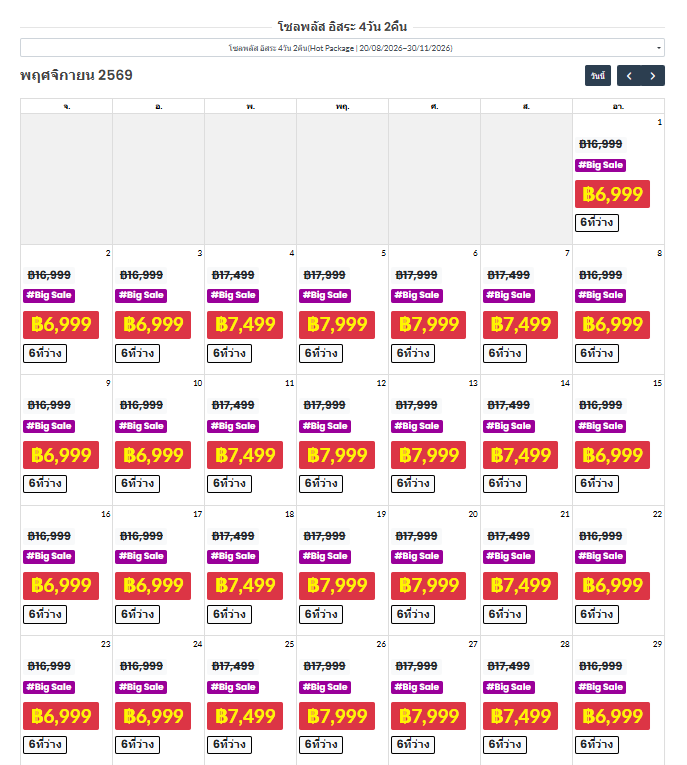Click crossed-out ฿17,499 on November 7

pyautogui.click(x=508, y=275)
